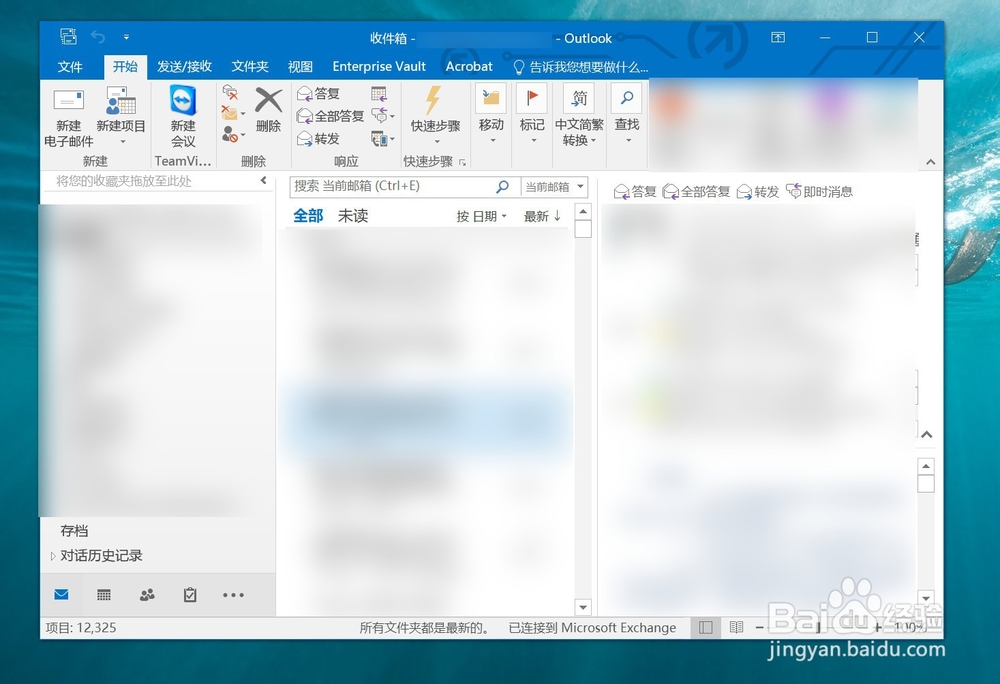
Task: Switch to Mail view in navigation bar
Action: [61, 595]
